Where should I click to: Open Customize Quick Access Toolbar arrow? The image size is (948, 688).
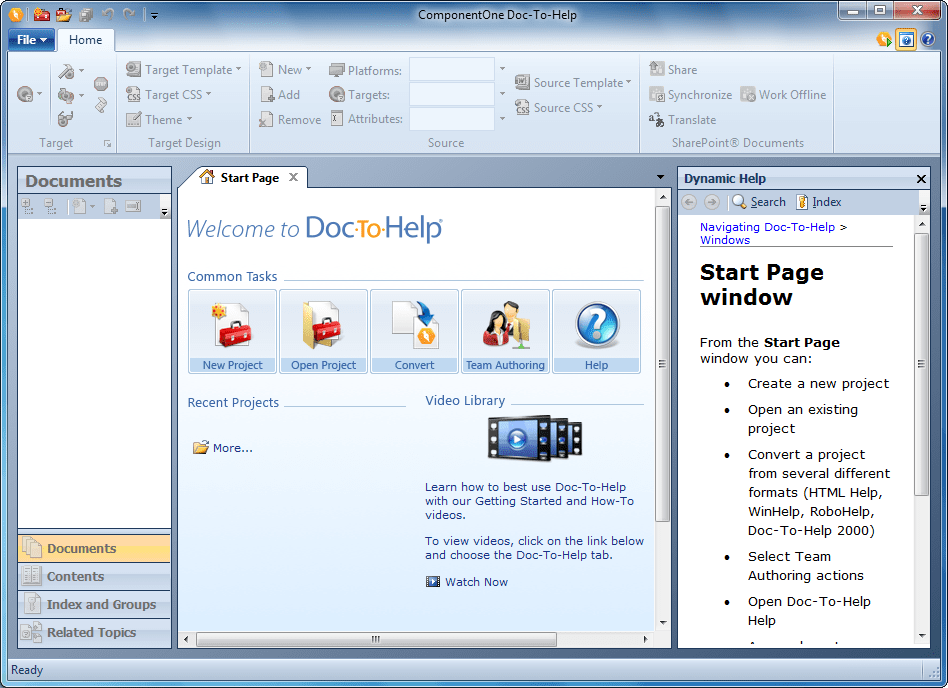pyautogui.click(x=154, y=16)
